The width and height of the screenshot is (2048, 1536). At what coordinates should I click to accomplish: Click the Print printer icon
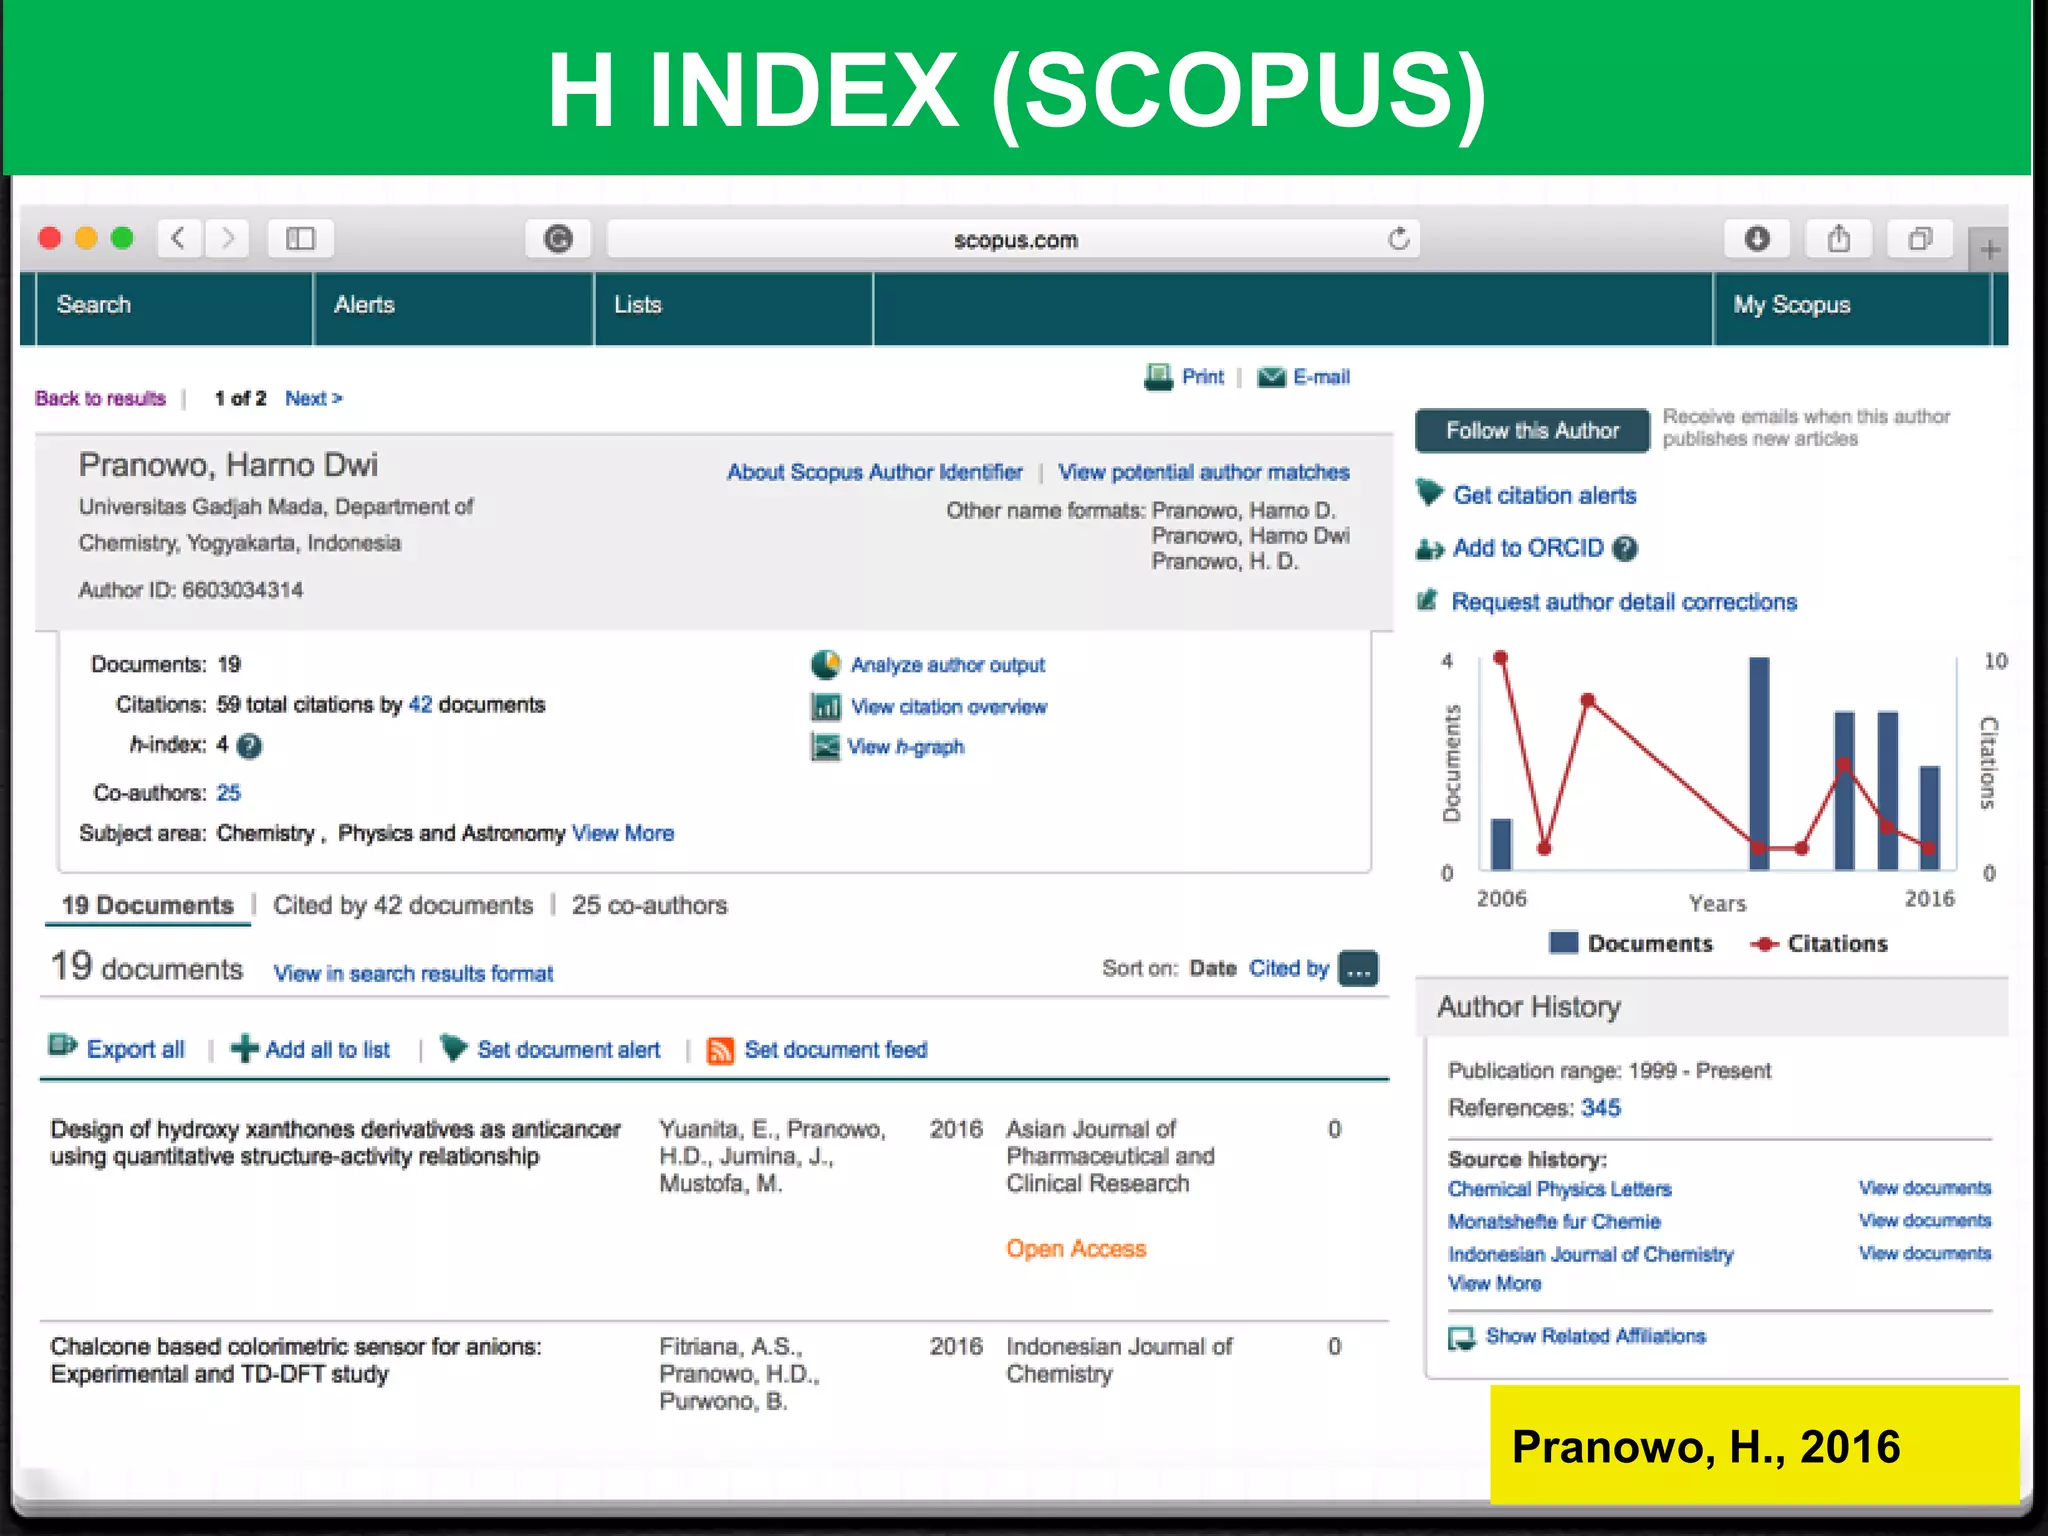click(x=1158, y=377)
